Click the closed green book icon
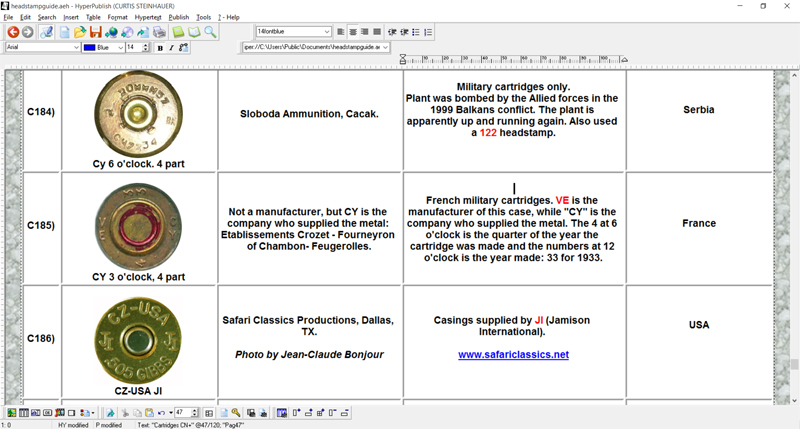The width and height of the screenshot is (800, 429). coord(178,32)
